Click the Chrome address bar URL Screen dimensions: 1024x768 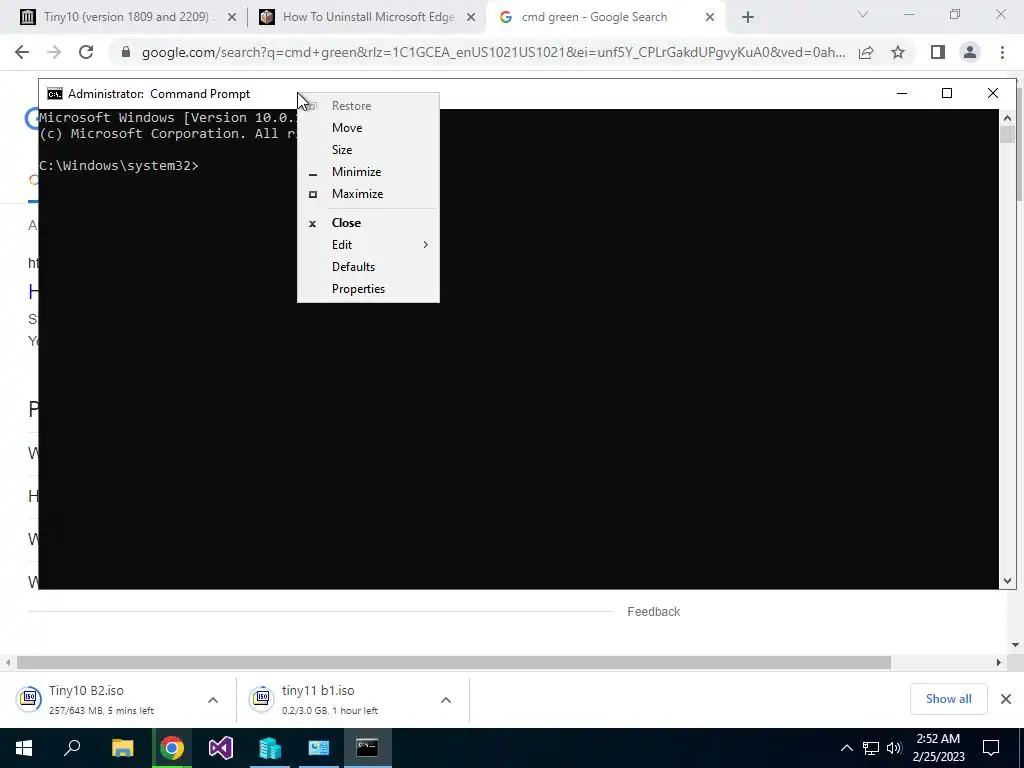pos(493,52)
